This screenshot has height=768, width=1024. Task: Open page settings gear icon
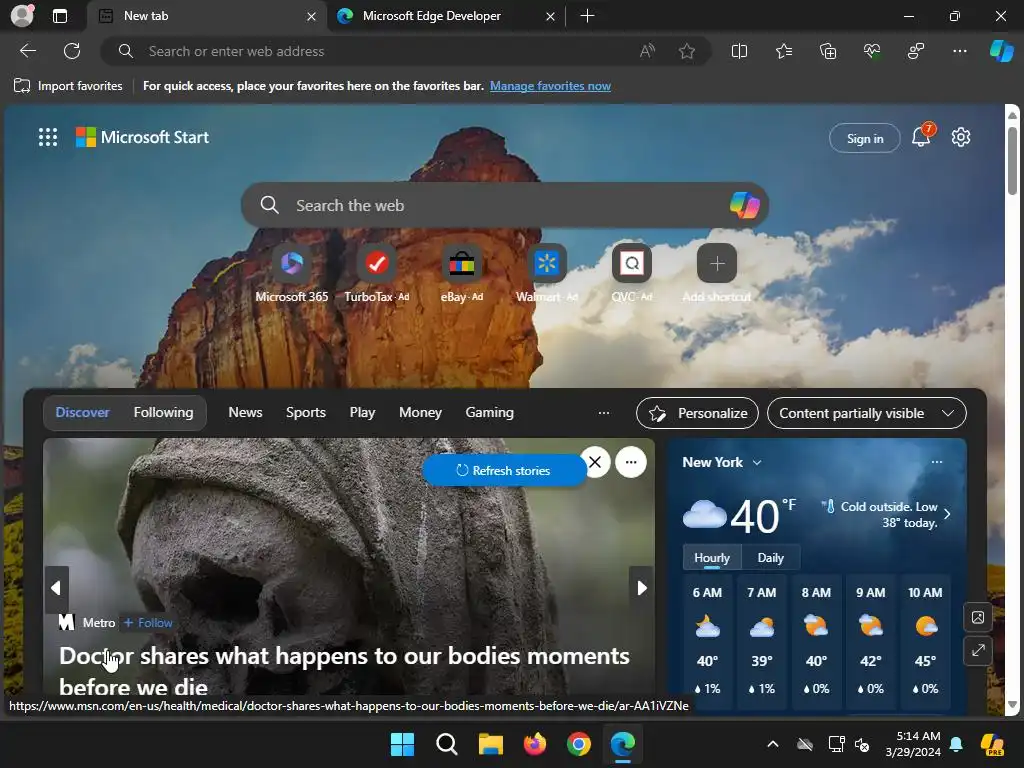[961, 137]
